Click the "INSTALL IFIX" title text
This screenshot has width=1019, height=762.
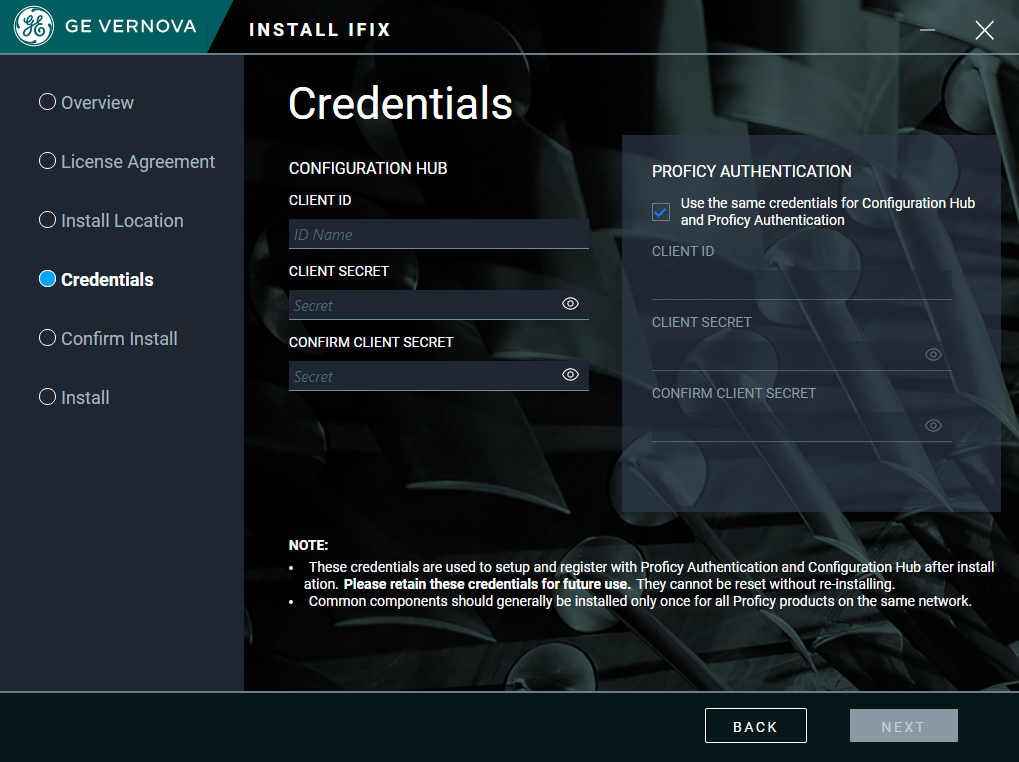tap(320, 30)
